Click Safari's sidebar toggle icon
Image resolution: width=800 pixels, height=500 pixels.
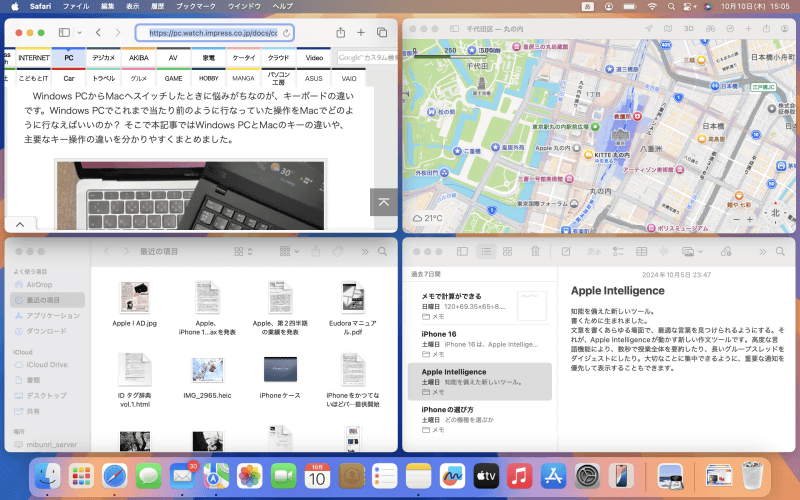click(x=64, y=33)
